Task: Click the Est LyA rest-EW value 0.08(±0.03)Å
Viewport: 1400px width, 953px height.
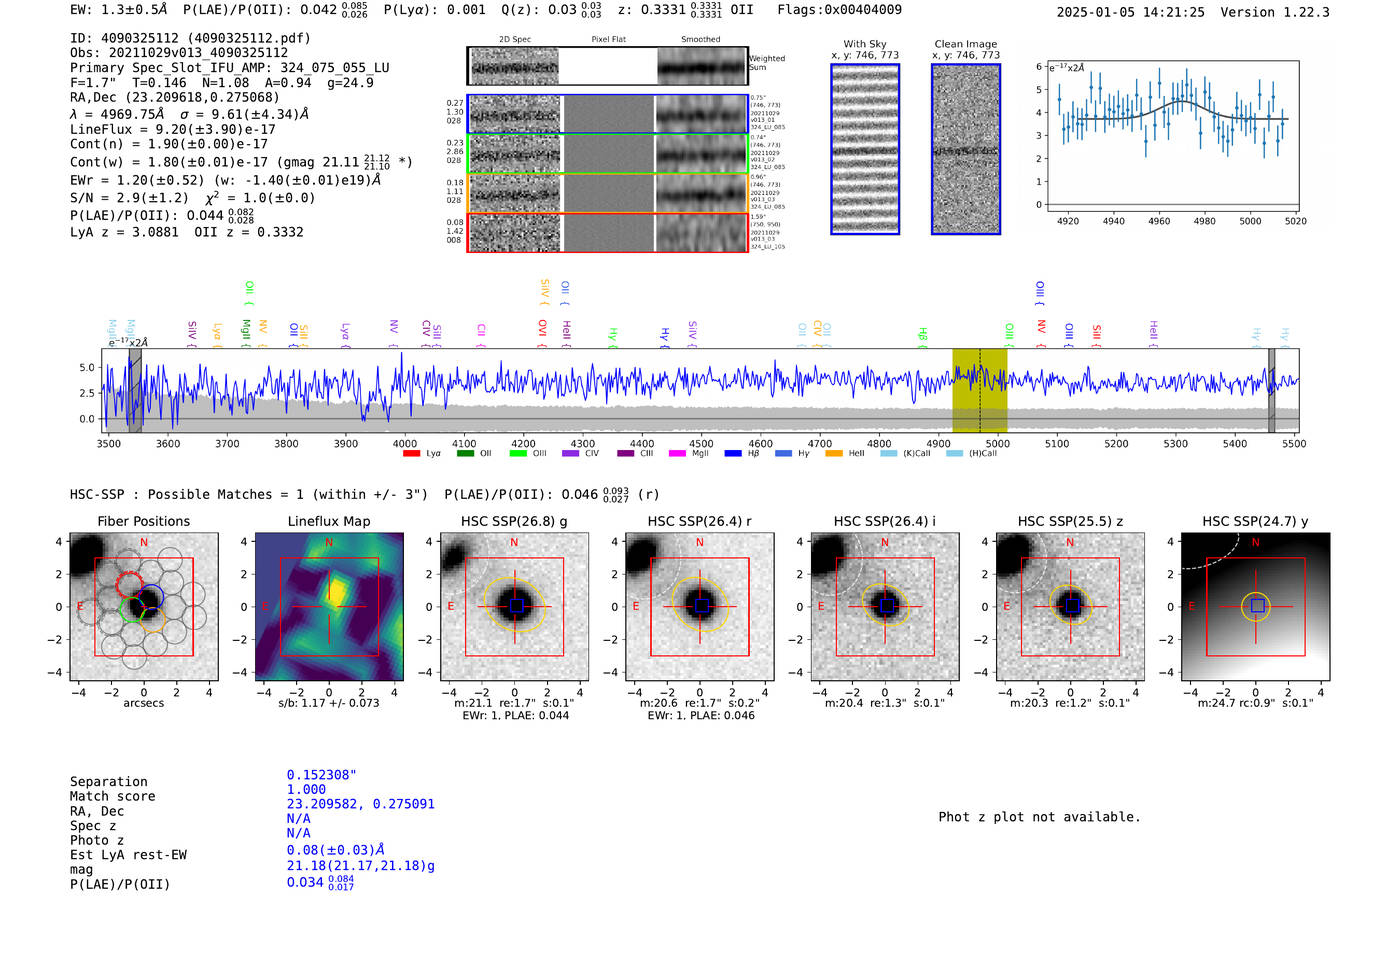Action: click(x=336, y=850)
